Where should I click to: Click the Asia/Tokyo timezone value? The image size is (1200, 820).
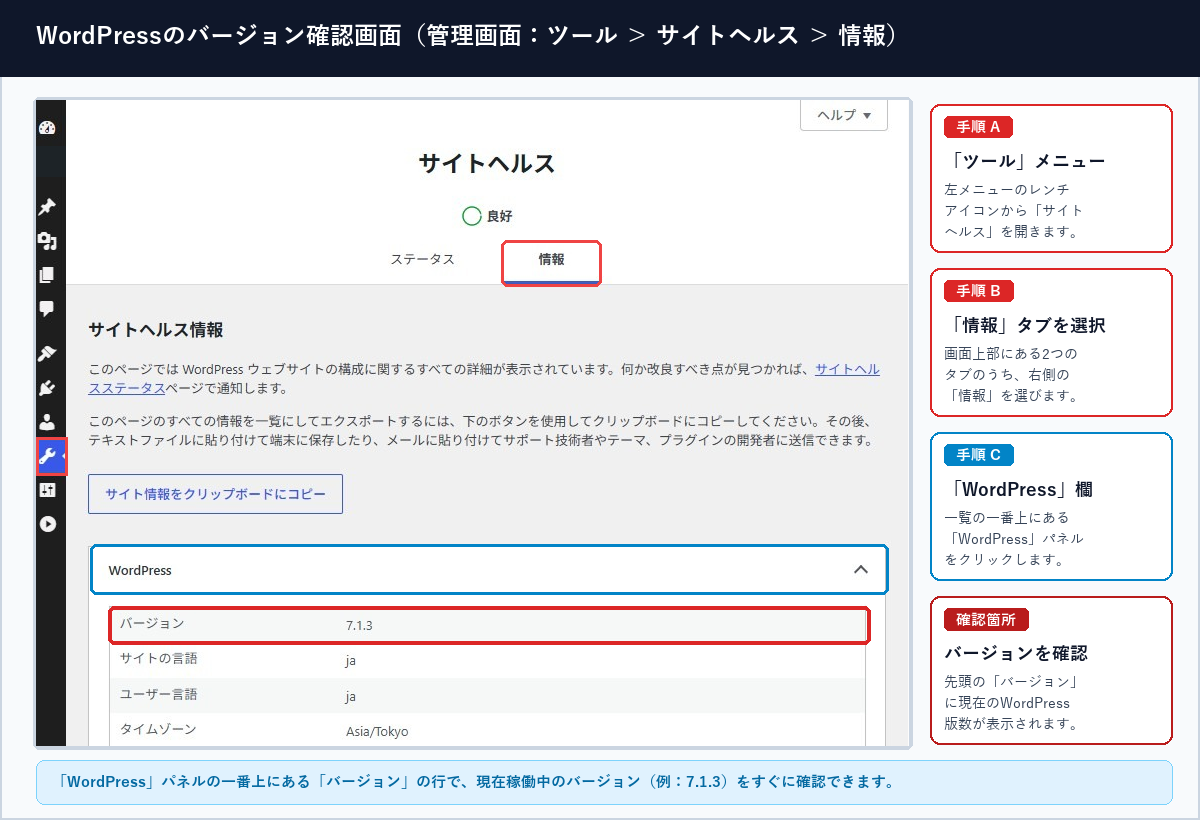[x=377, y=731]
